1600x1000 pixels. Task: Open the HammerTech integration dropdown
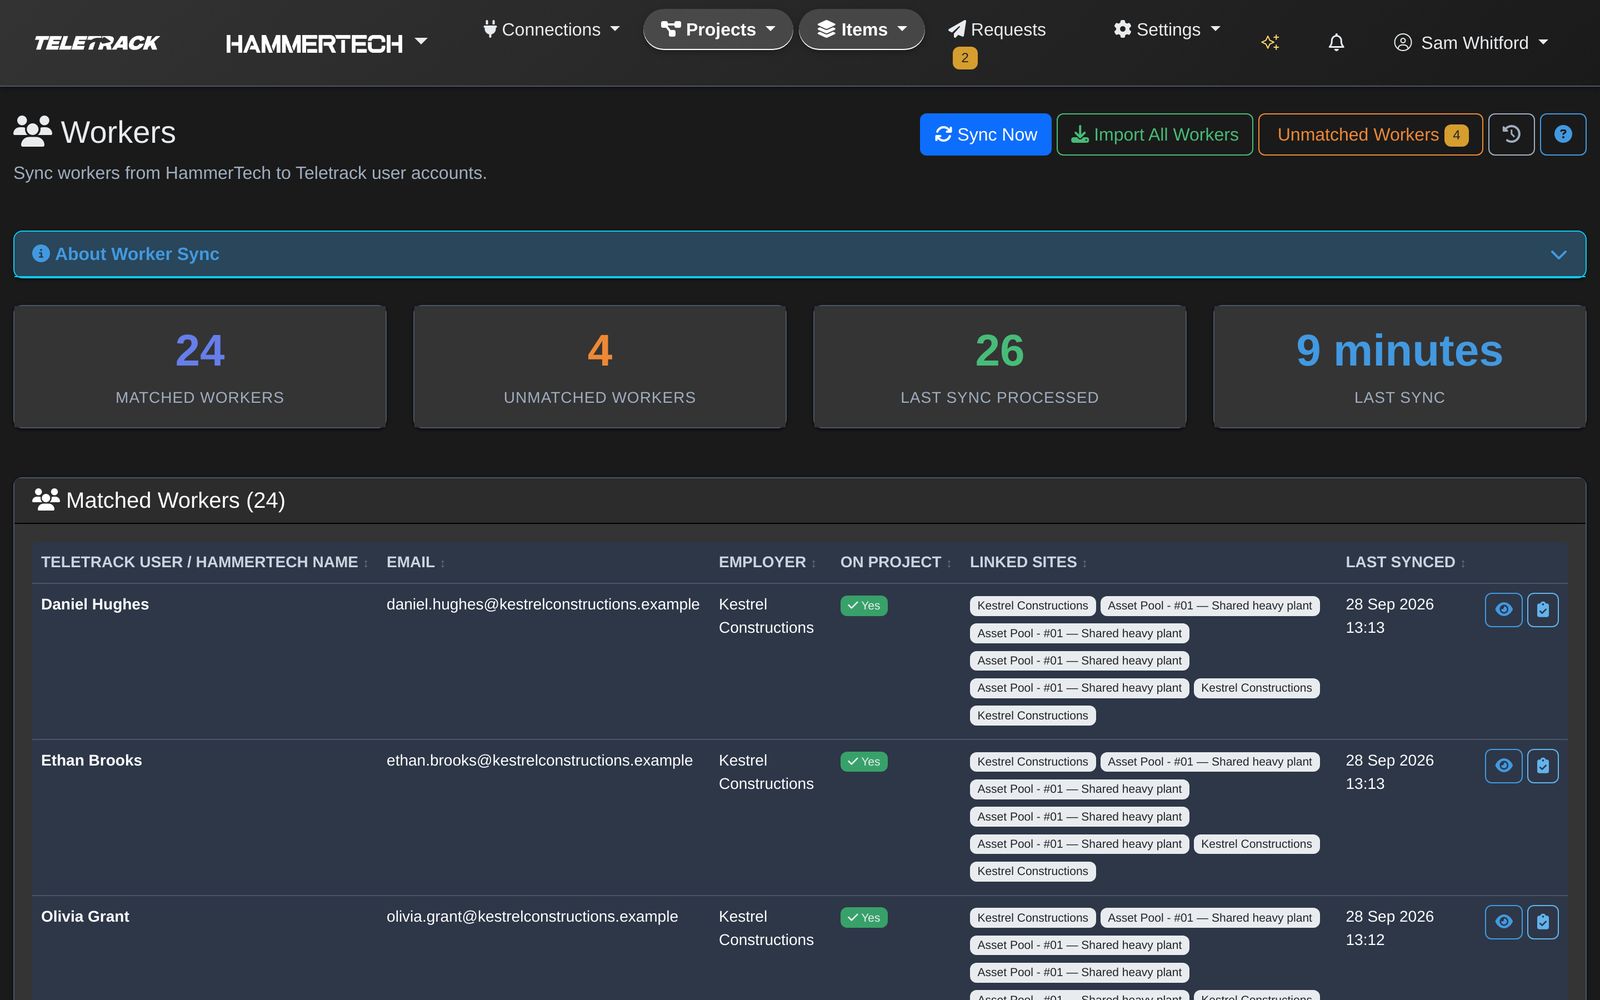(326, 43)
